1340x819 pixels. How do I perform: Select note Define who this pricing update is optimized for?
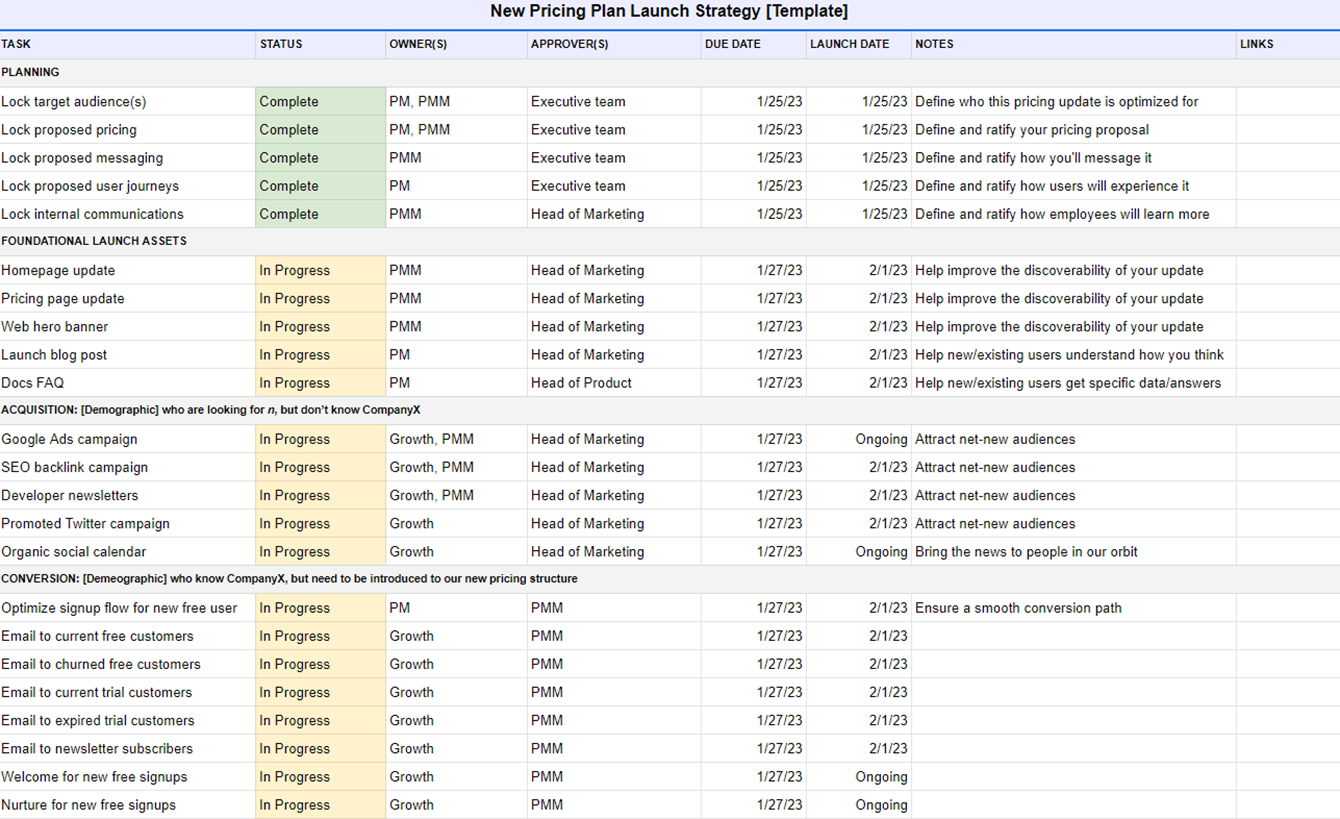tap(1074, 102)
